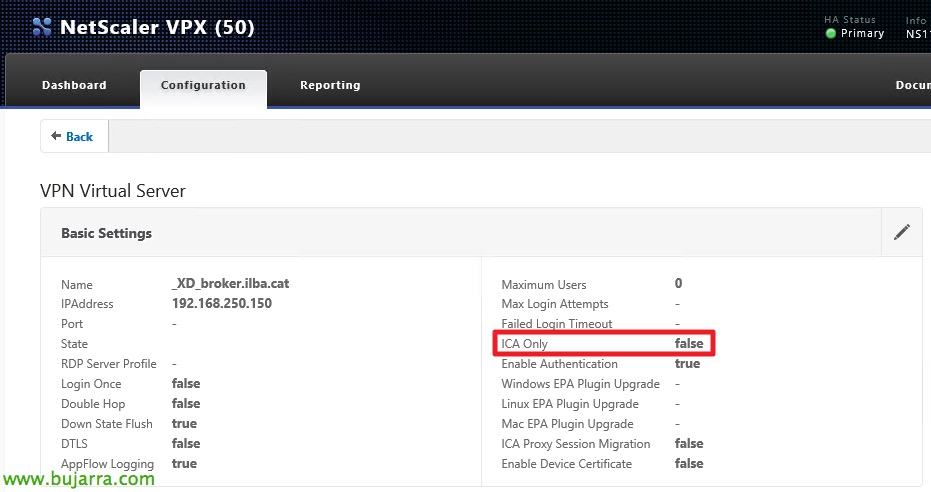Screen dimensions: 931x492
Task: Click the IP address 192.168.250.150
Action: tap(222, 303)
